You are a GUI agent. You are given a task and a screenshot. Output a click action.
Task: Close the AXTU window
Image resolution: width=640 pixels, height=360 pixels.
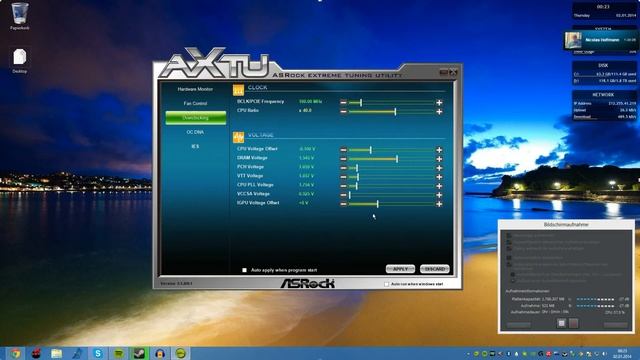click(453, 73)
